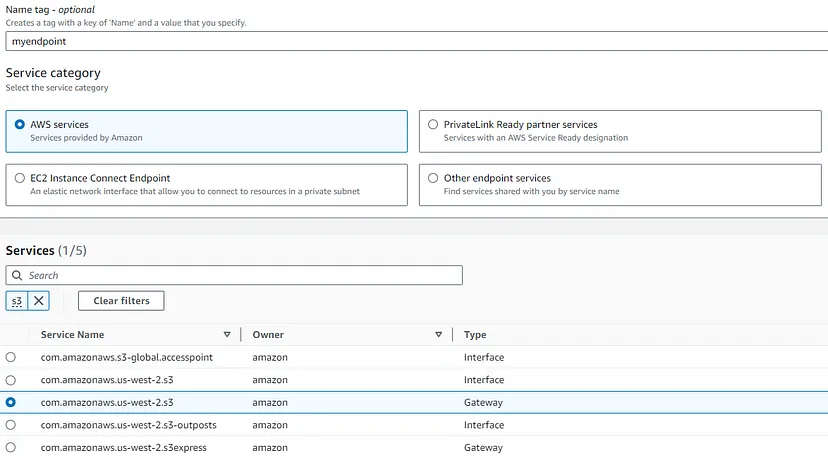Remove the s3 filter with X
Screen dimensions: 828x456
[x=39, y=301]
